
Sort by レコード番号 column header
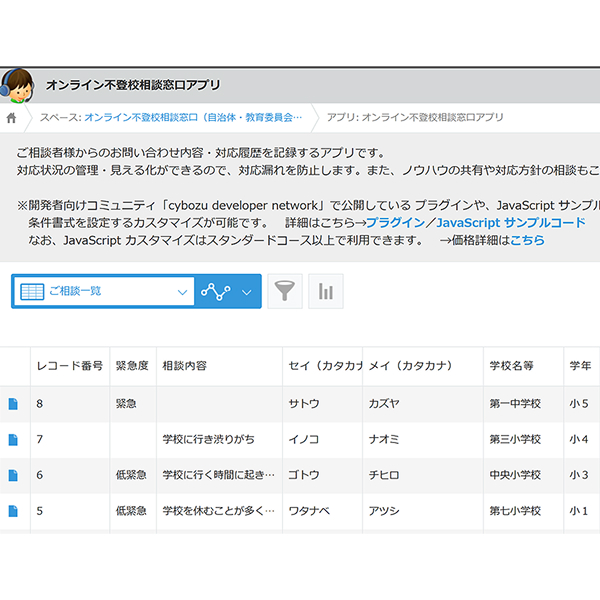[69, 366]
